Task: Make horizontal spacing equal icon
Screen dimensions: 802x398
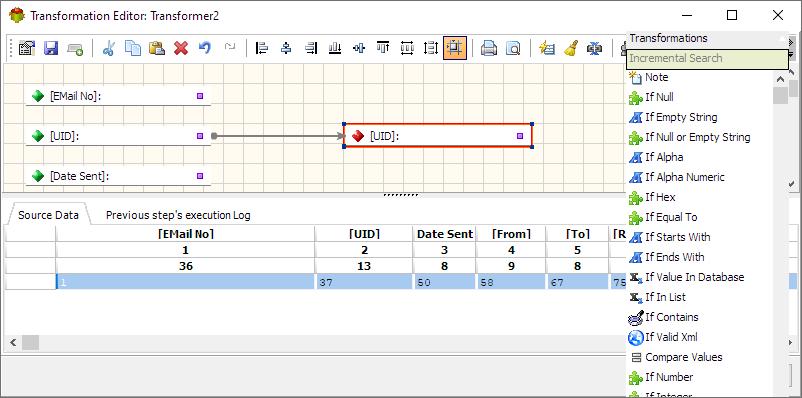Action: point(407,48)
